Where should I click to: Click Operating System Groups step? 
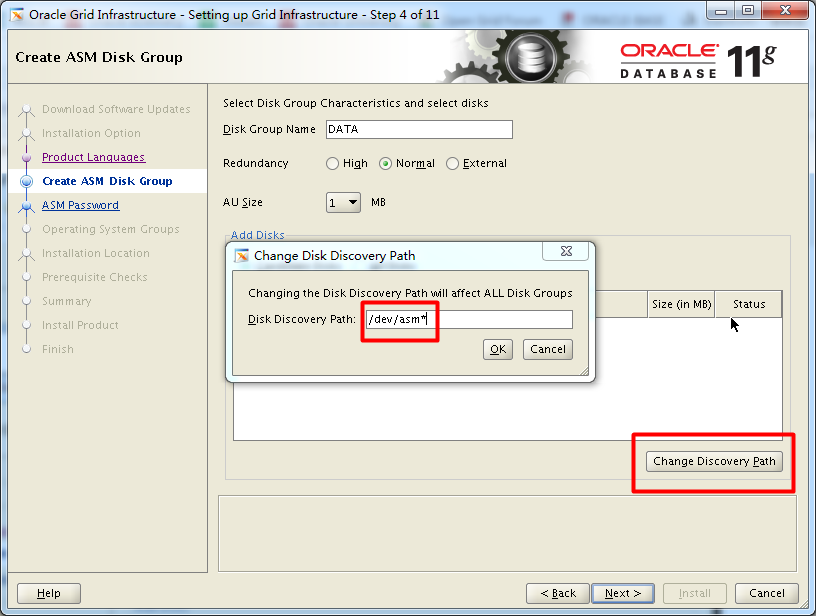click(x=111, y=229)
